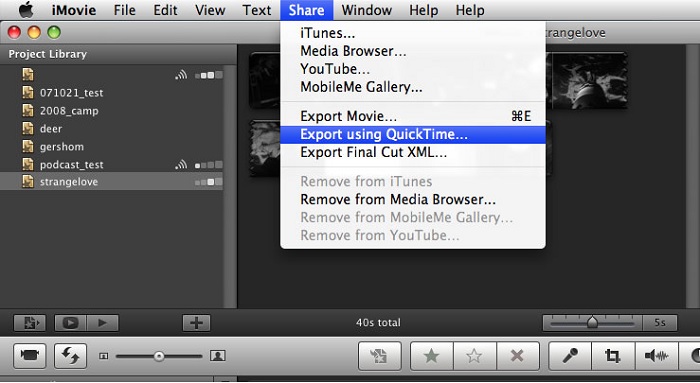Select the strangelove project

pos(112,182)
